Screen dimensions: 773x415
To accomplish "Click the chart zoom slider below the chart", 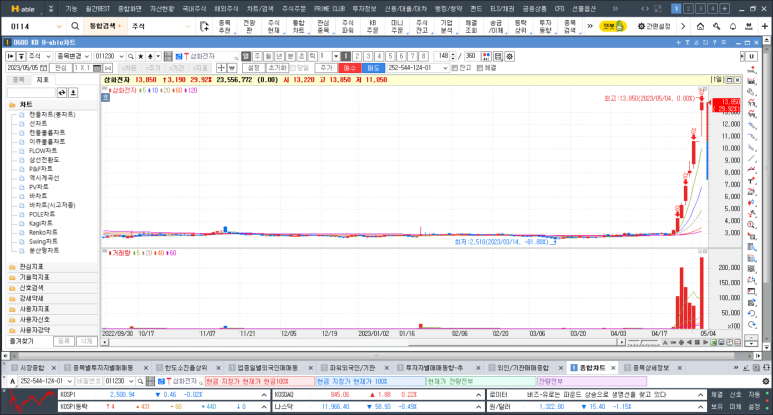I will 643,342.
